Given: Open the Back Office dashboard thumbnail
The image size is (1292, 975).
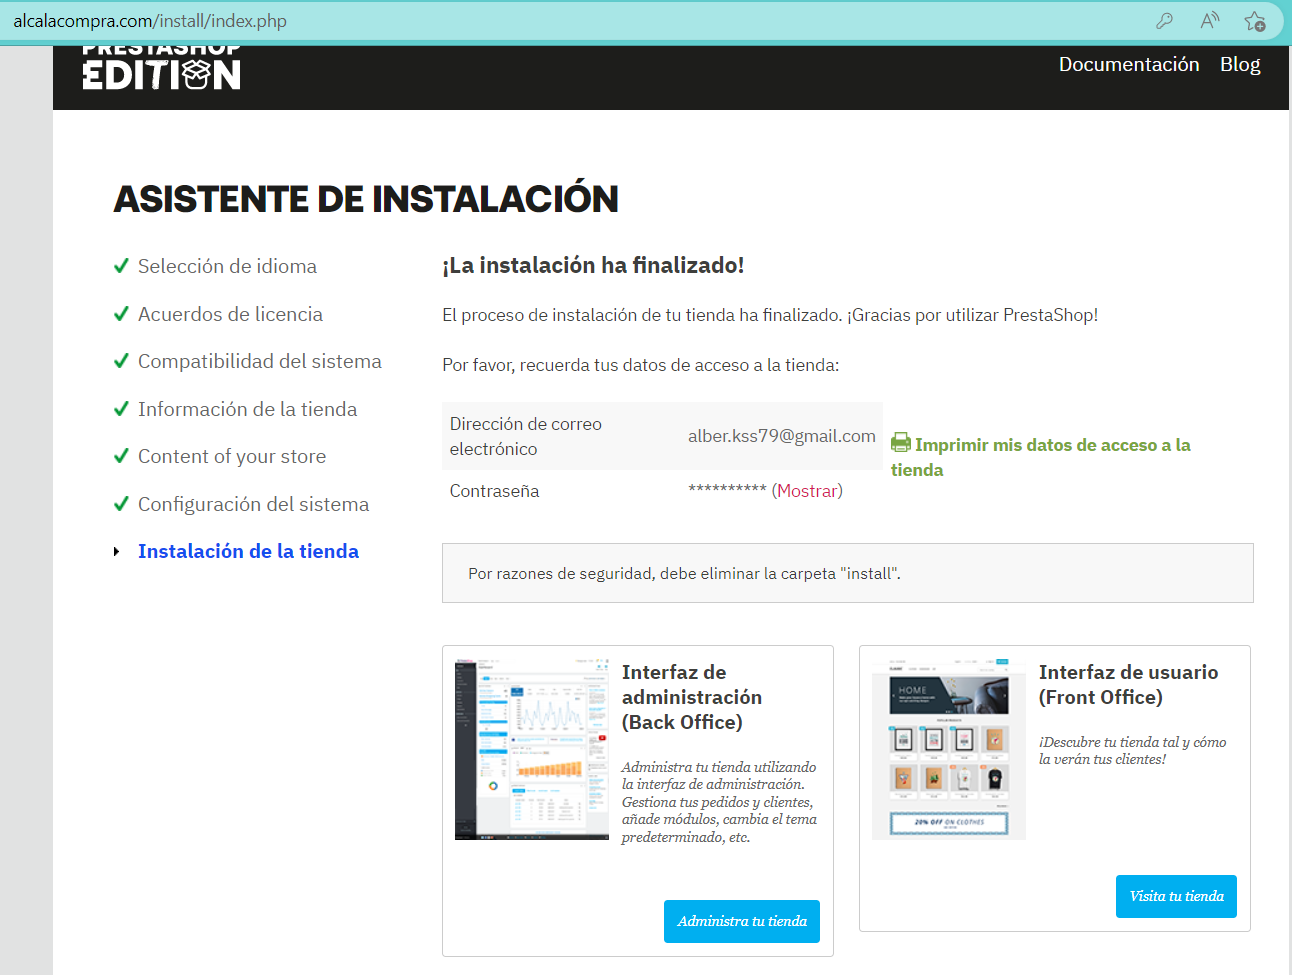Looking at the screenshot, I should tap(532, 749).
